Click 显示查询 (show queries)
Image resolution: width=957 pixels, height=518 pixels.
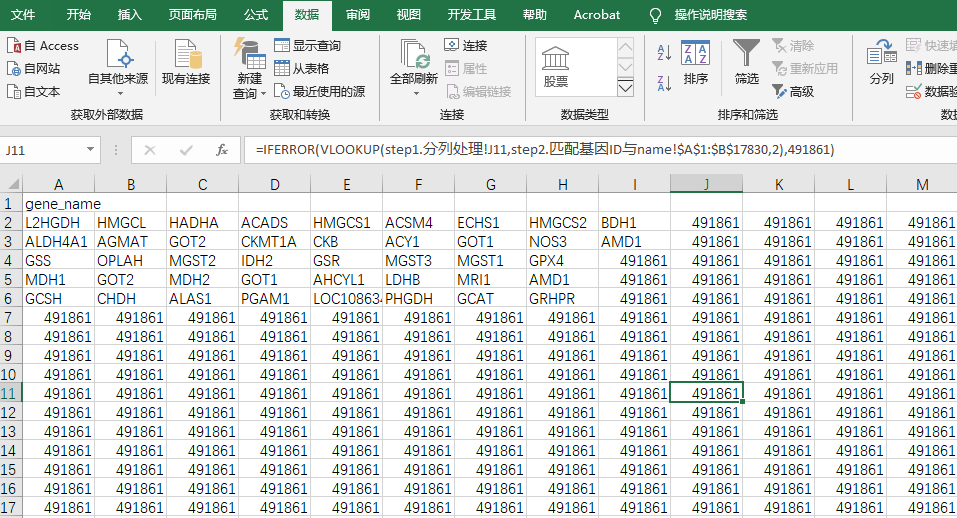pos(308,46)
